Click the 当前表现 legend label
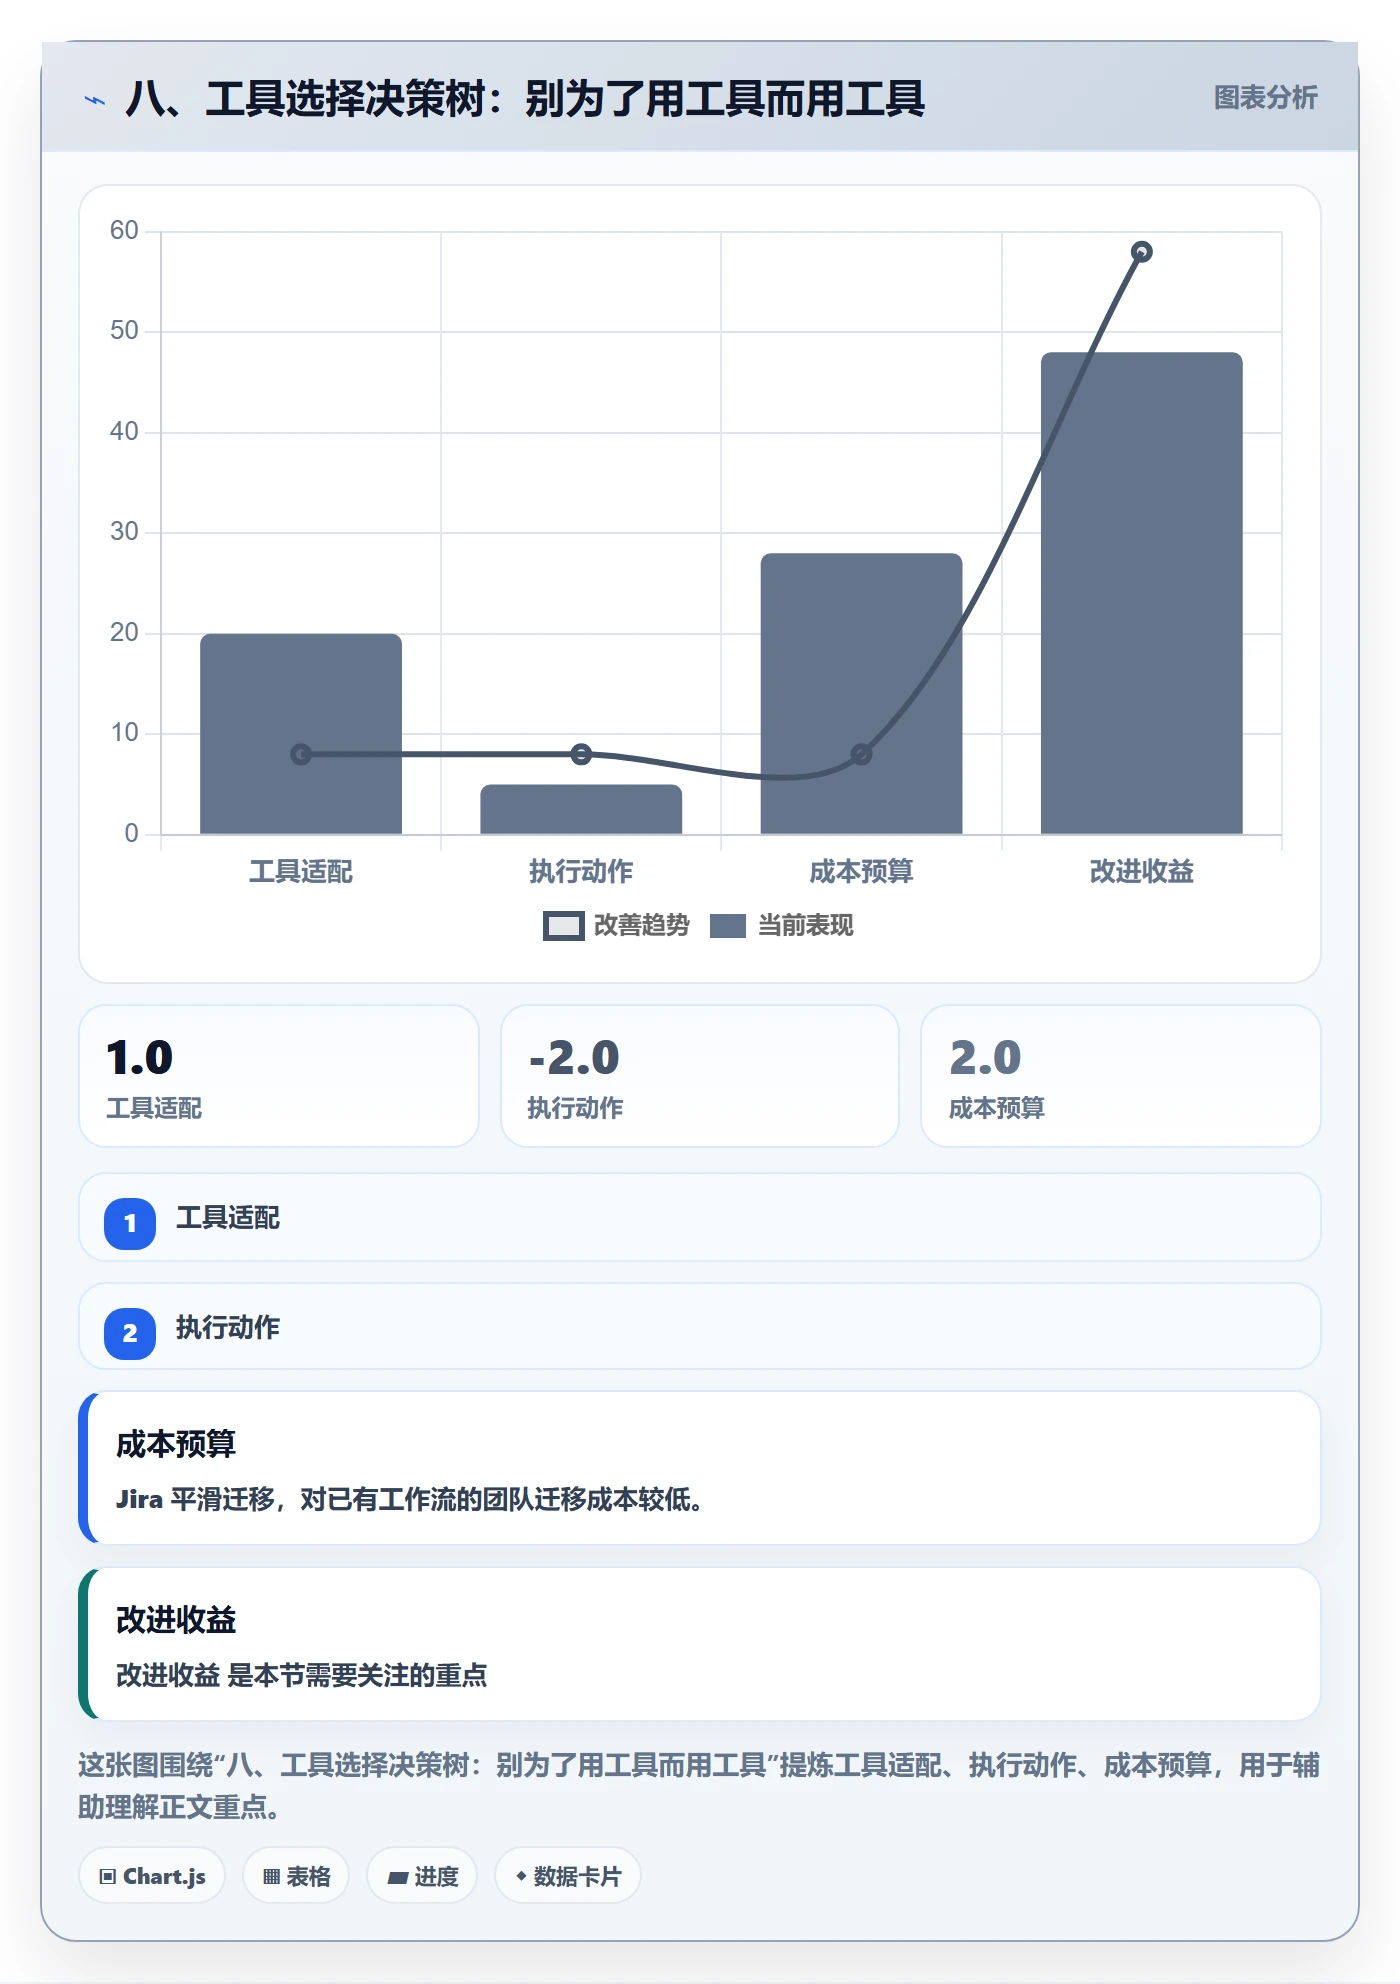 pos(805,926)
